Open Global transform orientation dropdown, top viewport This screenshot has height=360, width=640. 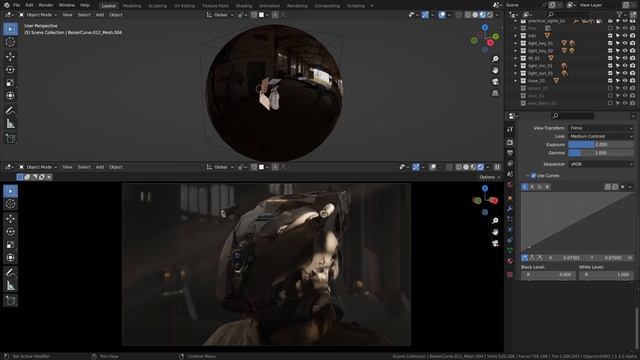click(x=220, y=15)
